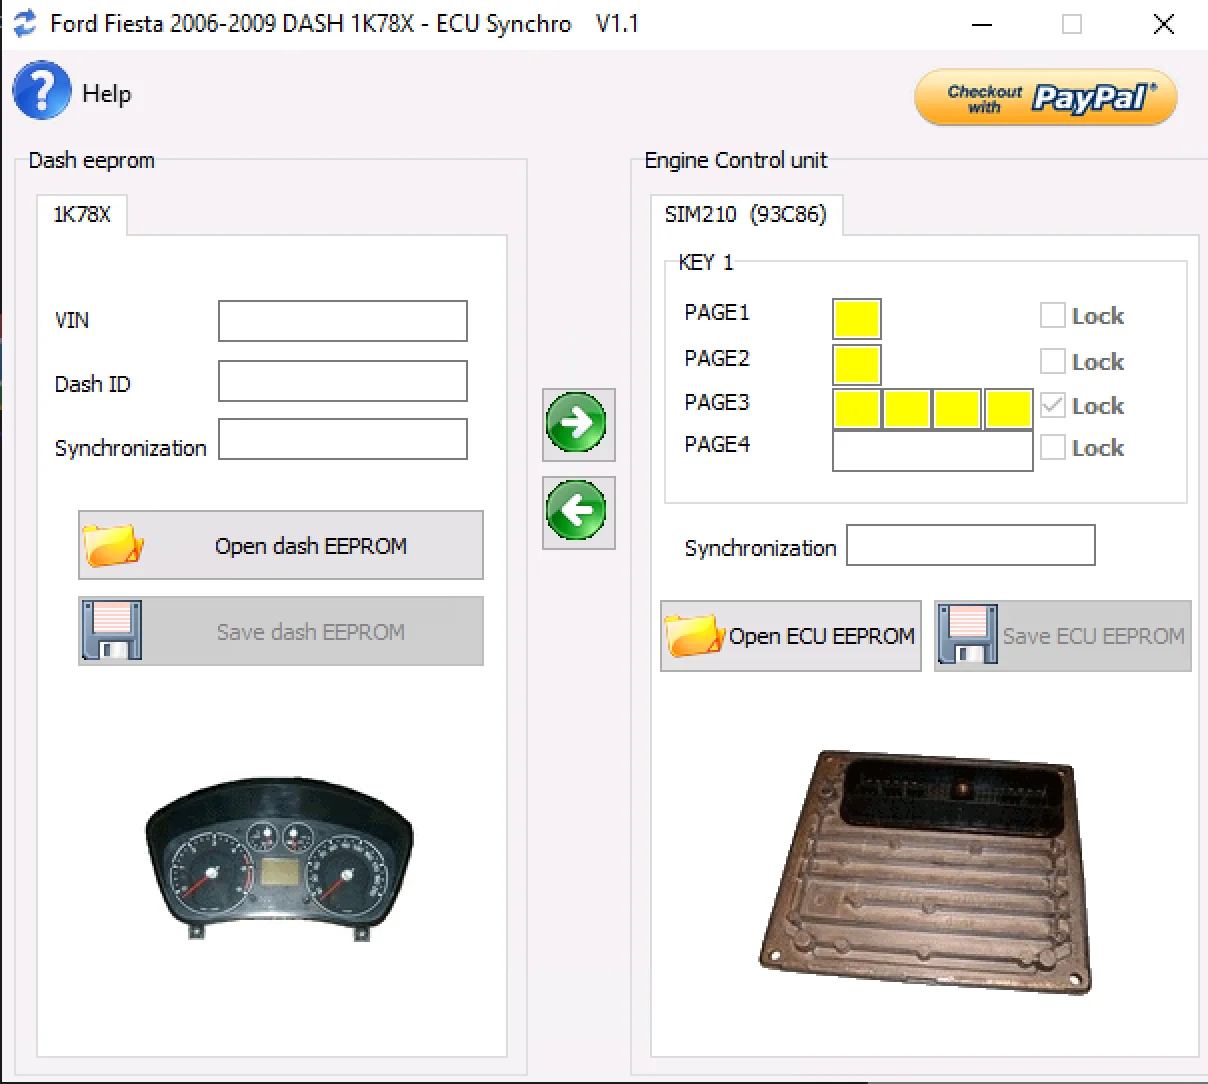Select the 1K78X tab
This screenshot has height=1084, width=1208.
click(x=82, y=215)
